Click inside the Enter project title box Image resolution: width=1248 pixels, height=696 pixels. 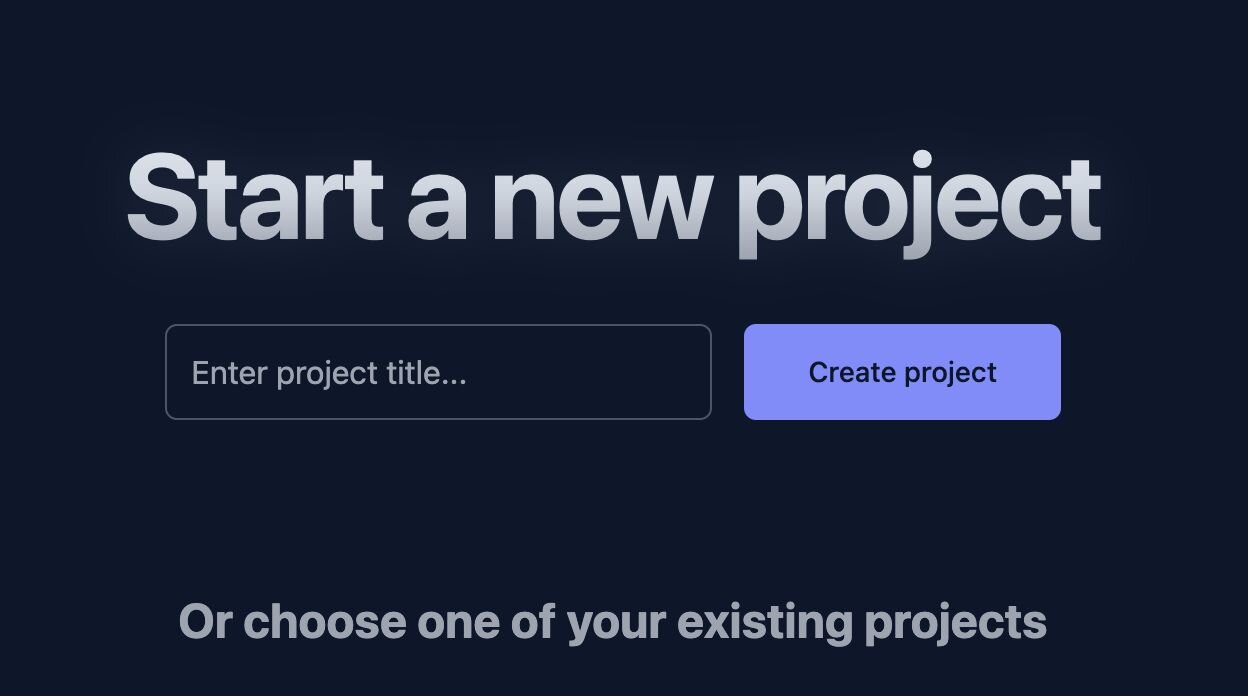(438, 371)
